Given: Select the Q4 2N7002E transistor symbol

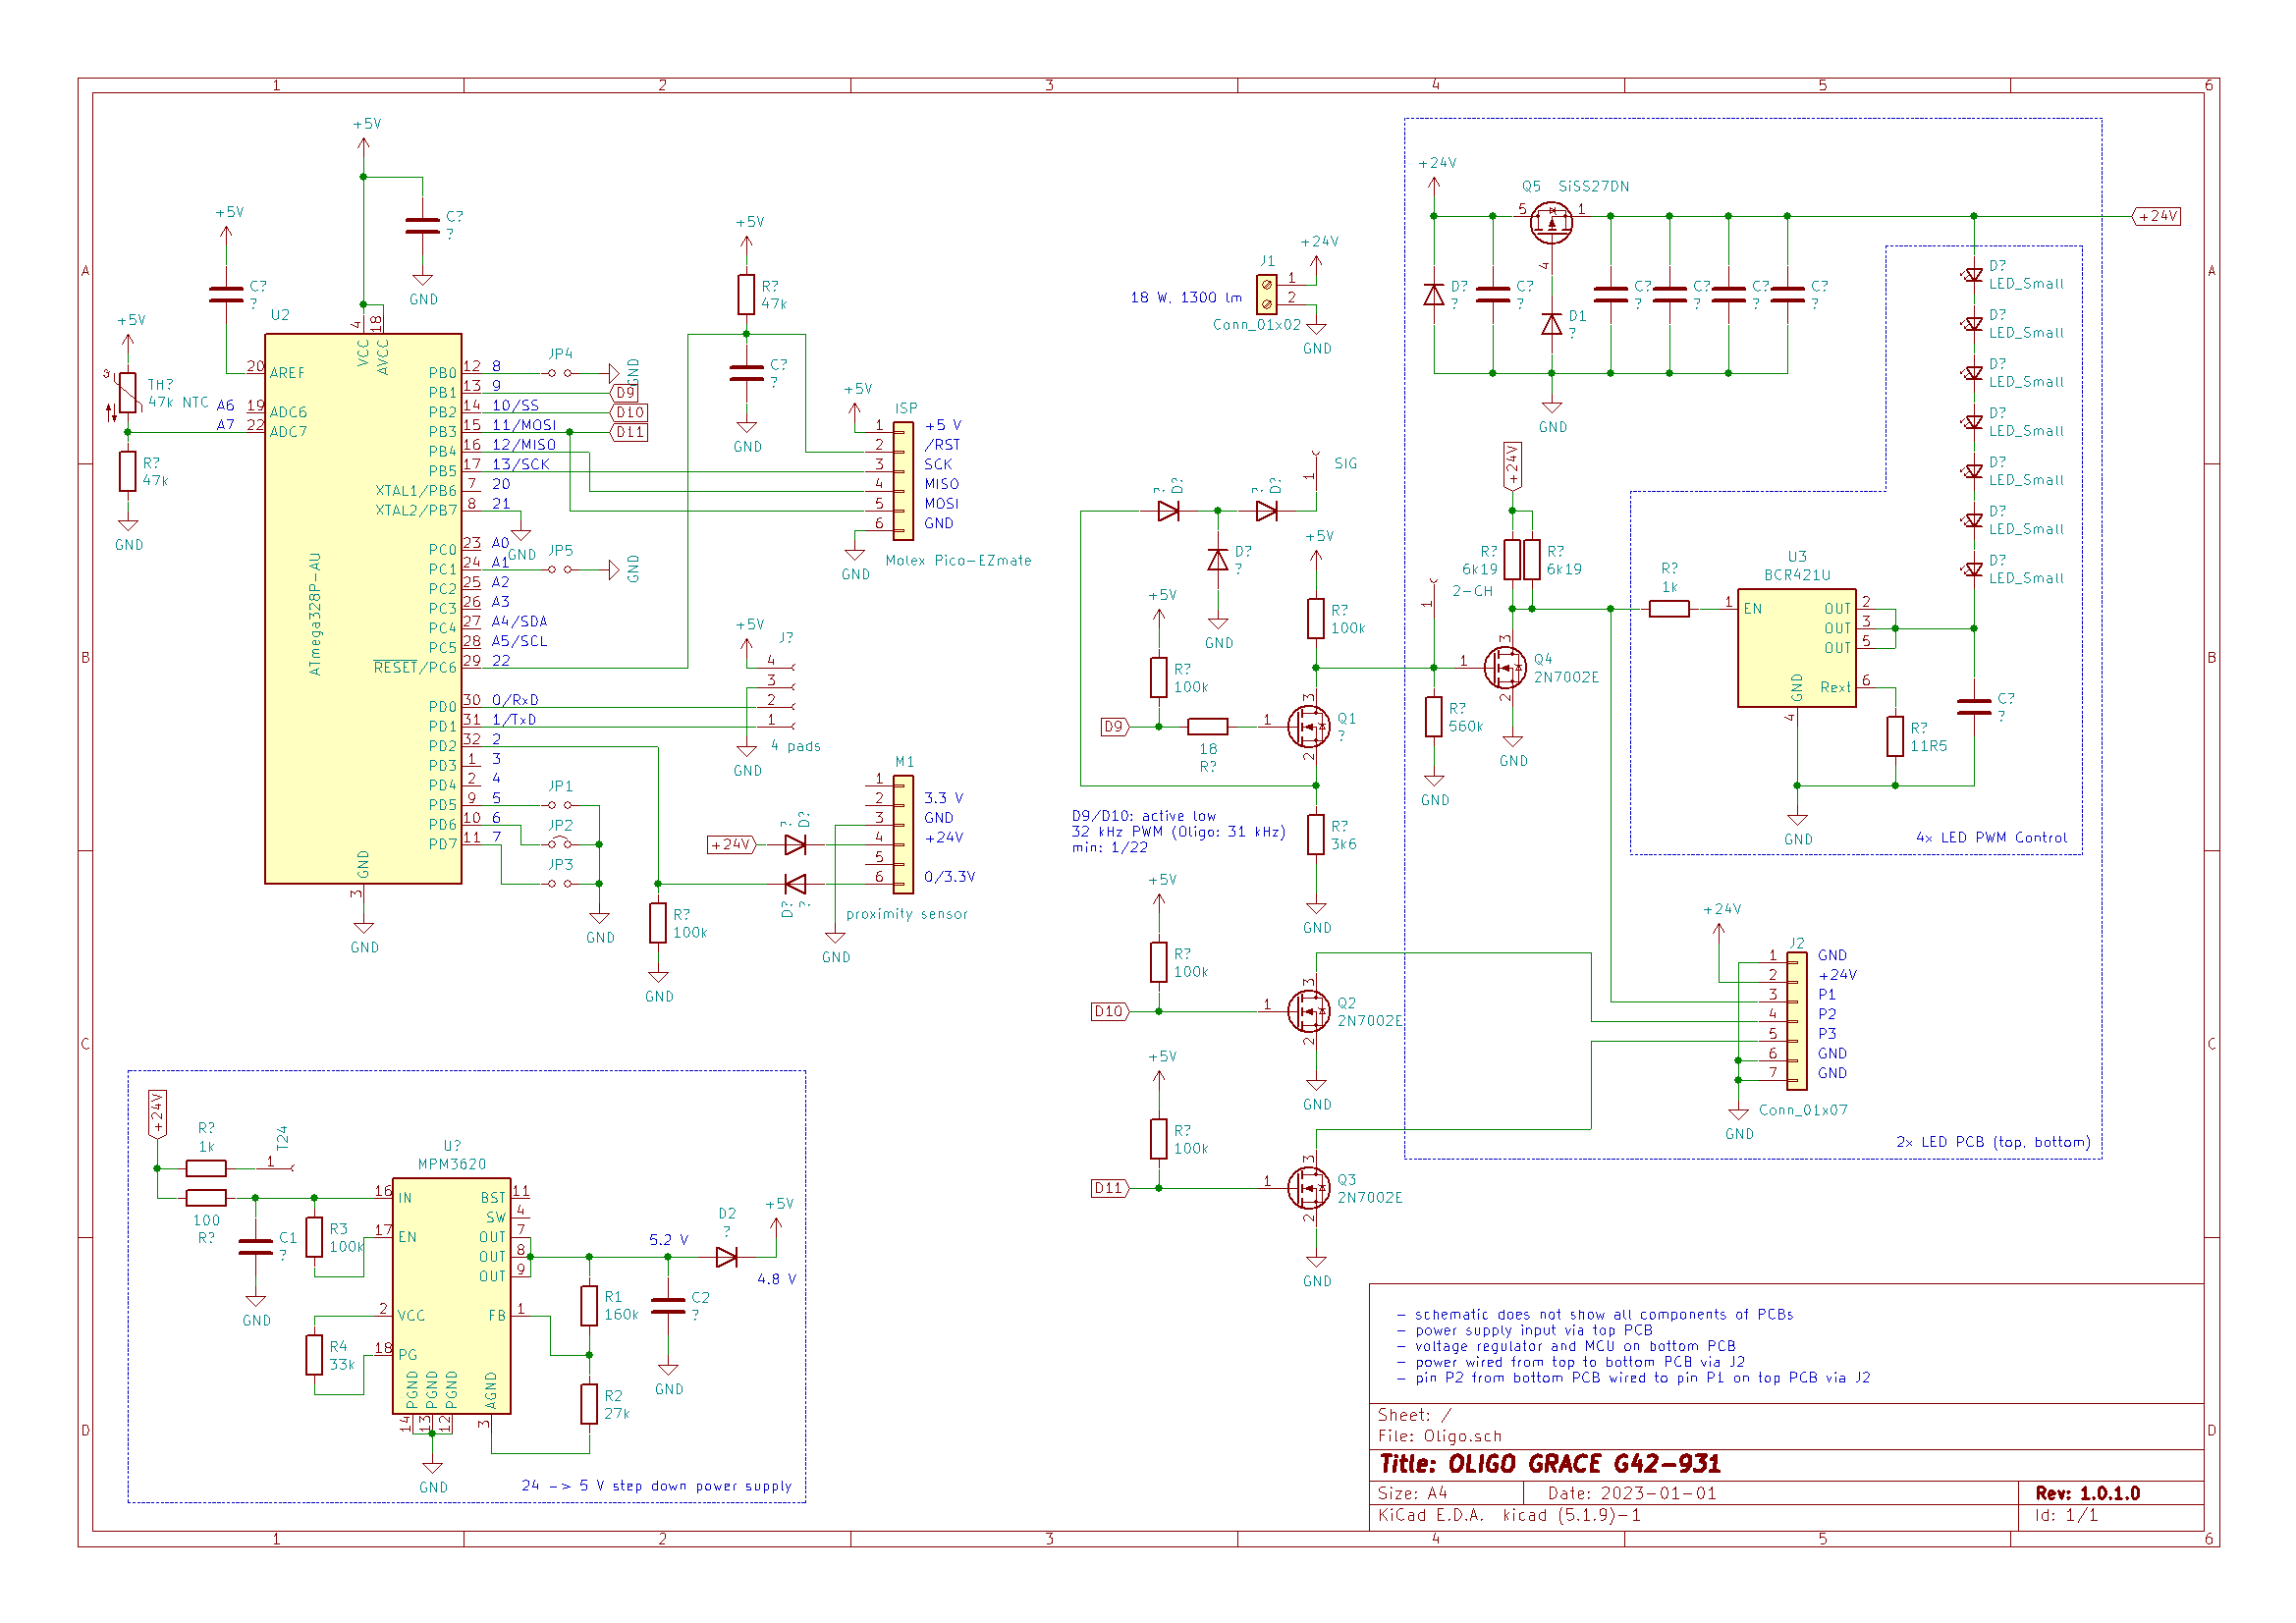Looking at the screenshot, I should 1505,667.
